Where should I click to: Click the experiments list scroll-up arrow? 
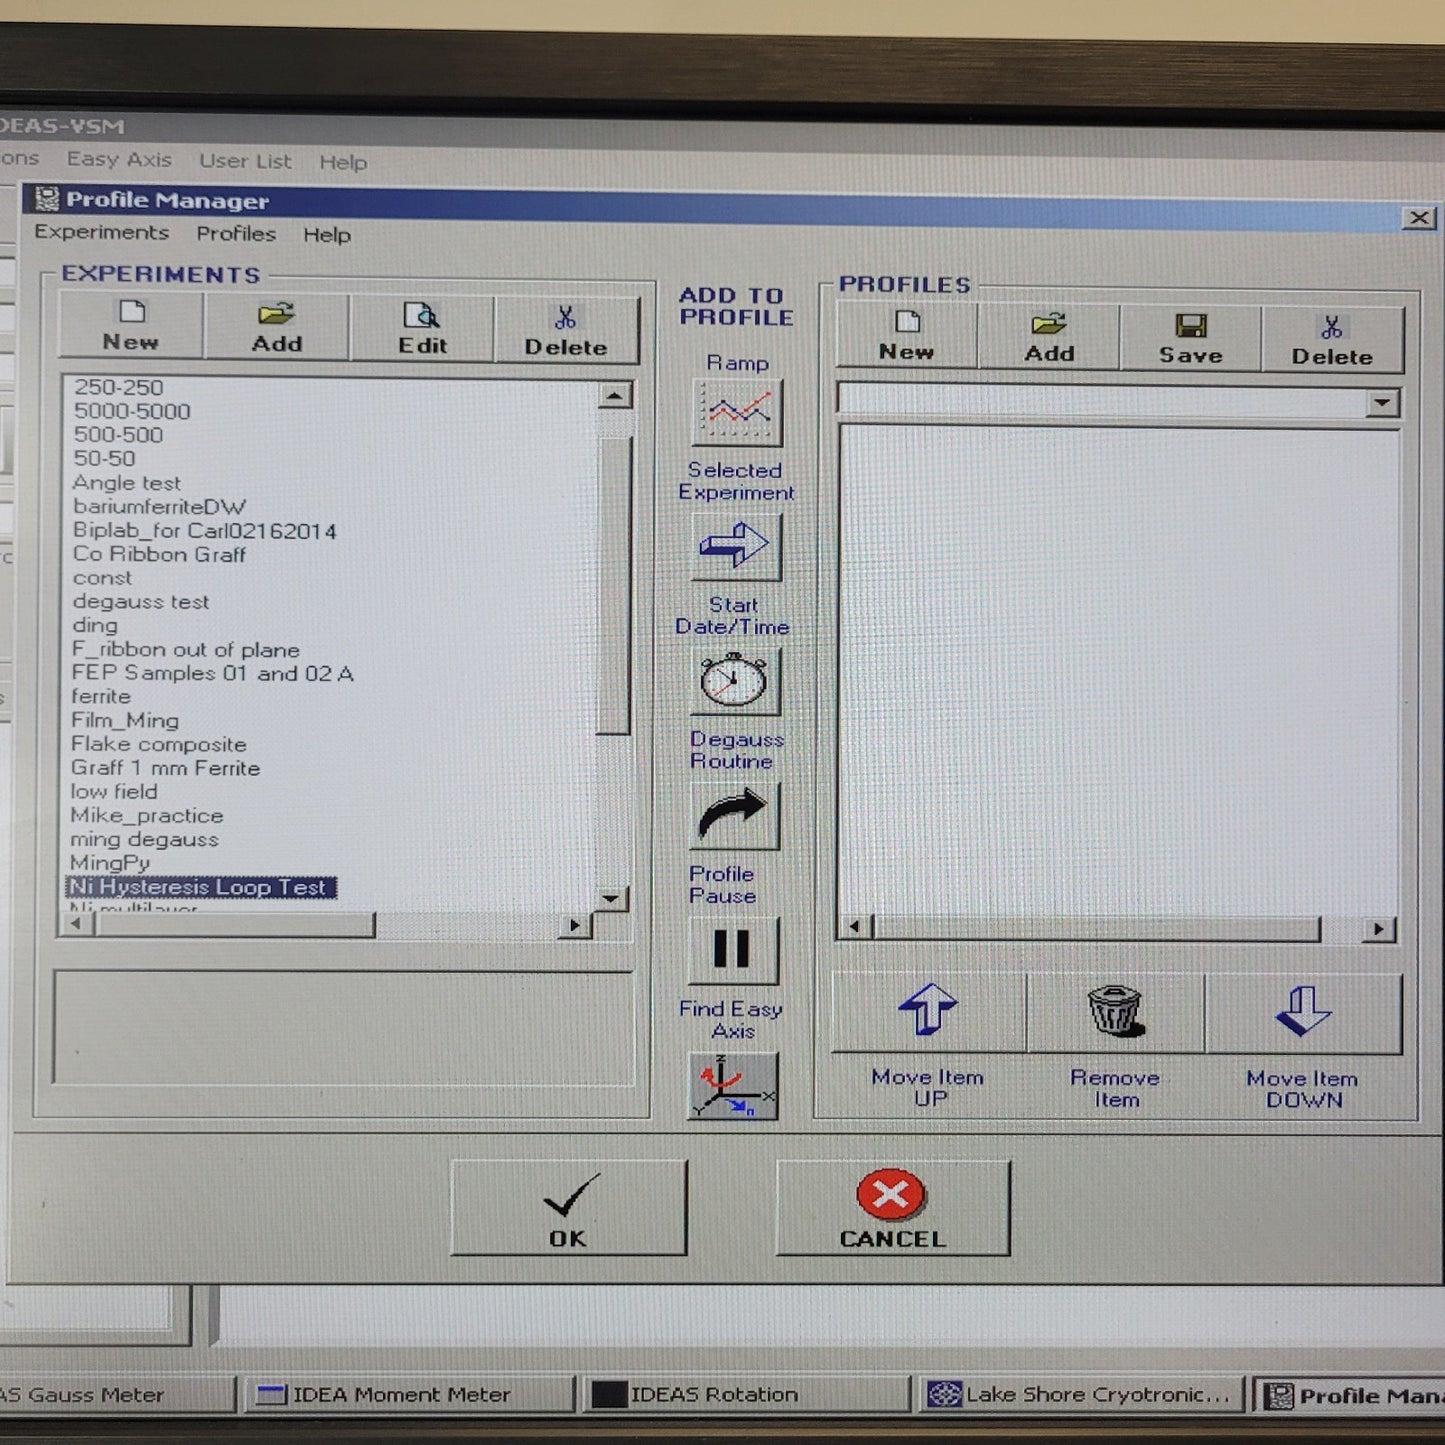pos(615,396)
